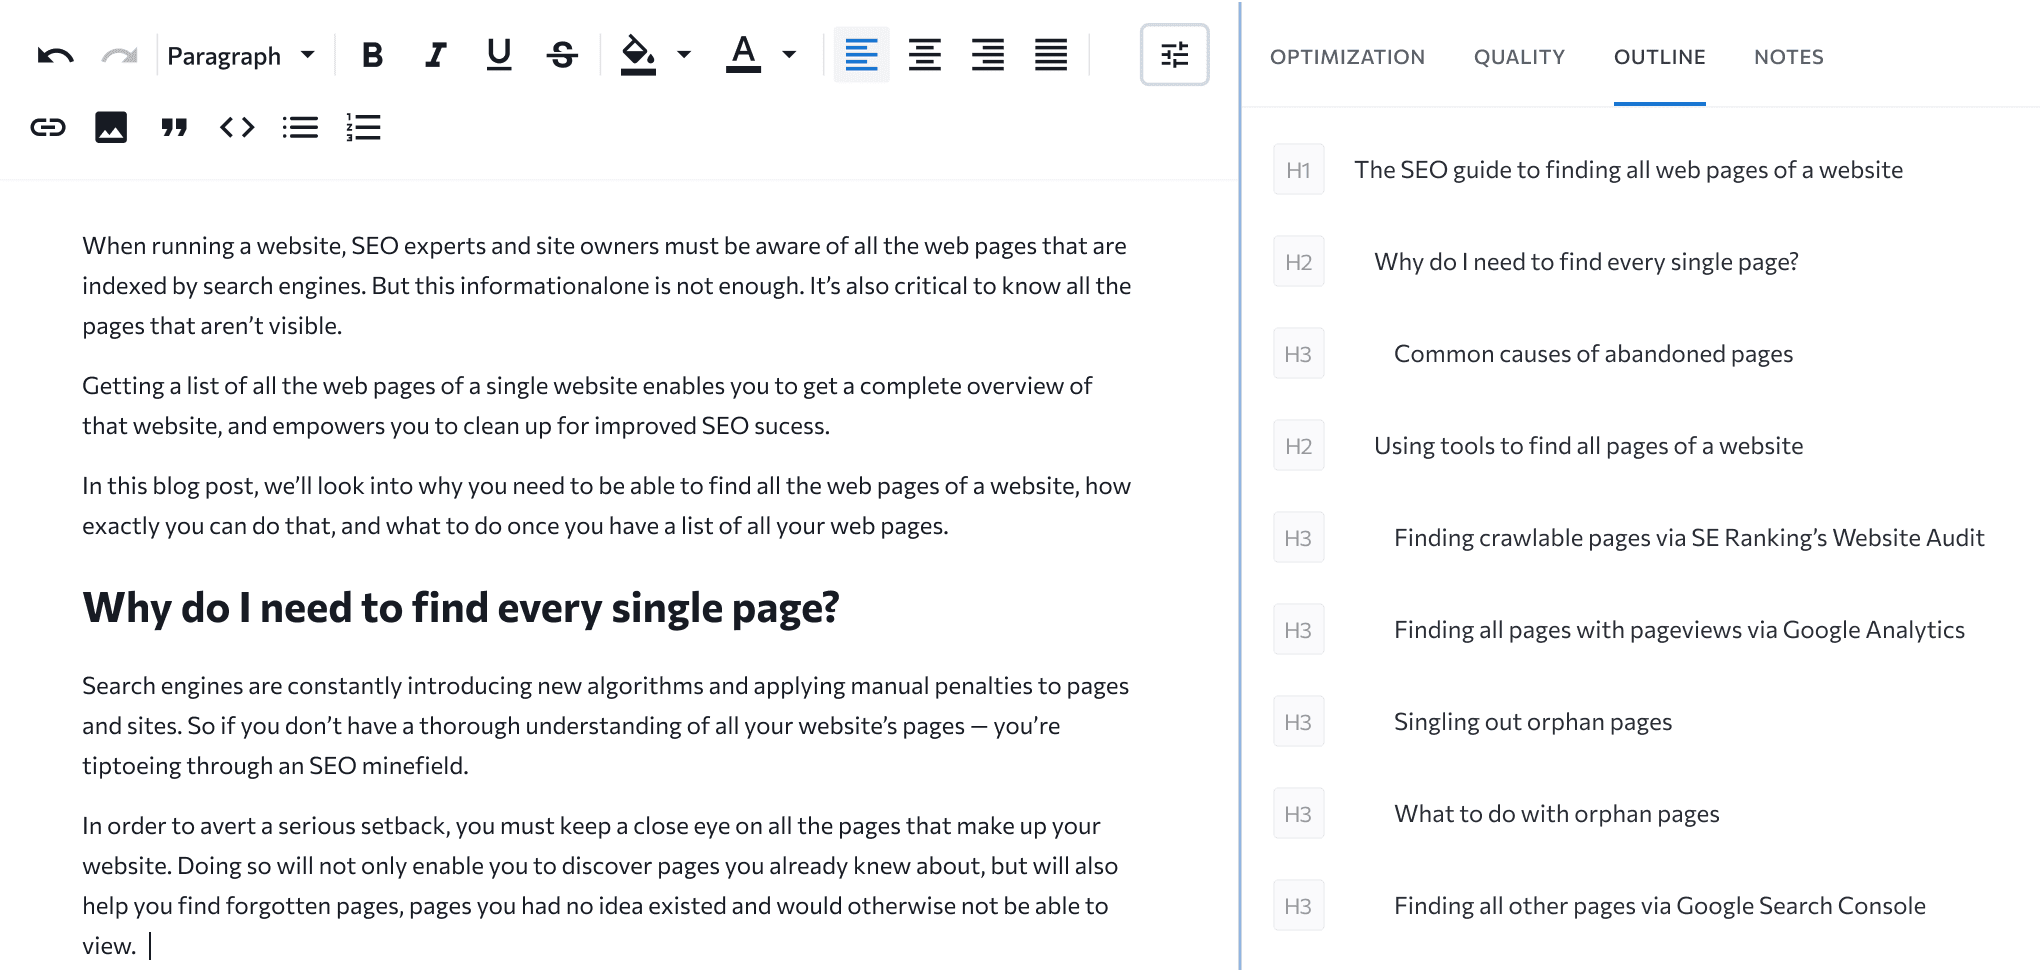Expand the highlight color dropdown arrow
This screenshot has width=2040, height=970.
(684, 55)
